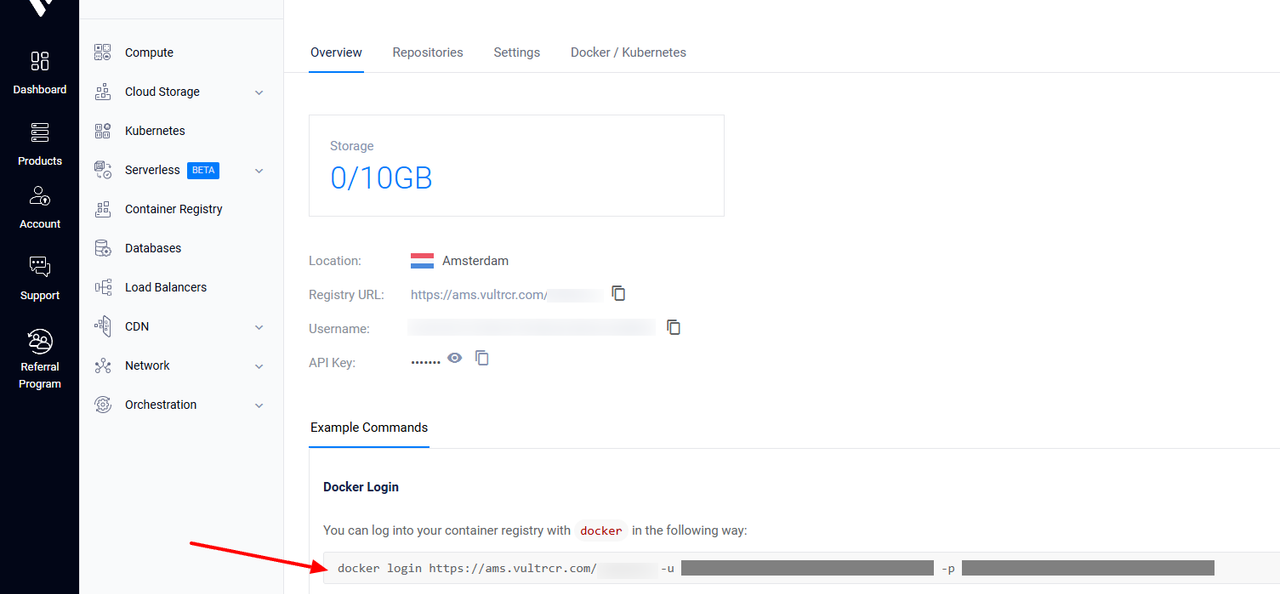The image size is (1280, 594).
Task: Expand the CDN submenu chevron
Action: coord(259,327)
